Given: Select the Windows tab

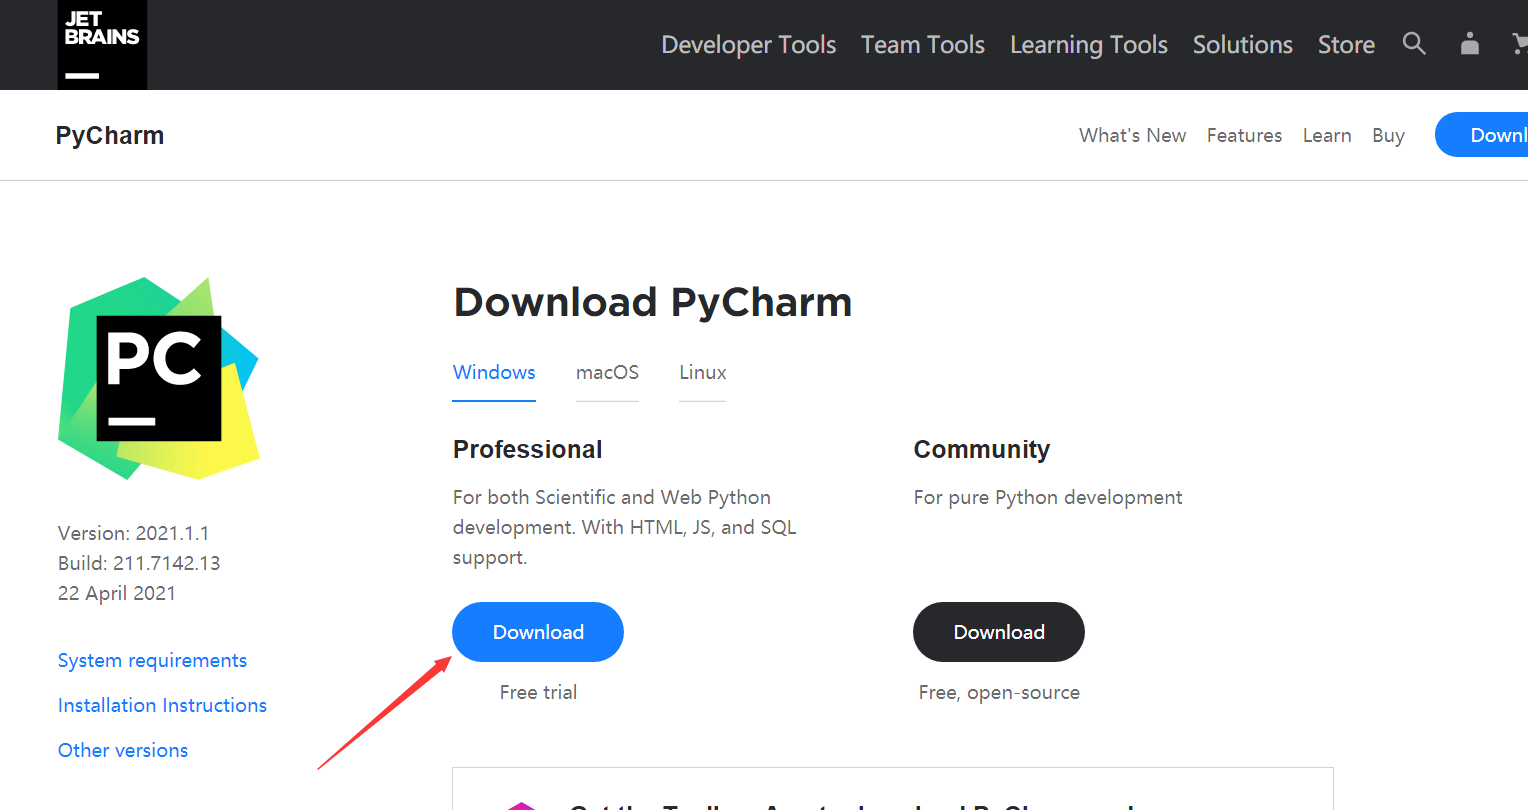Looking at the screenshot, I should pos(494,372).
